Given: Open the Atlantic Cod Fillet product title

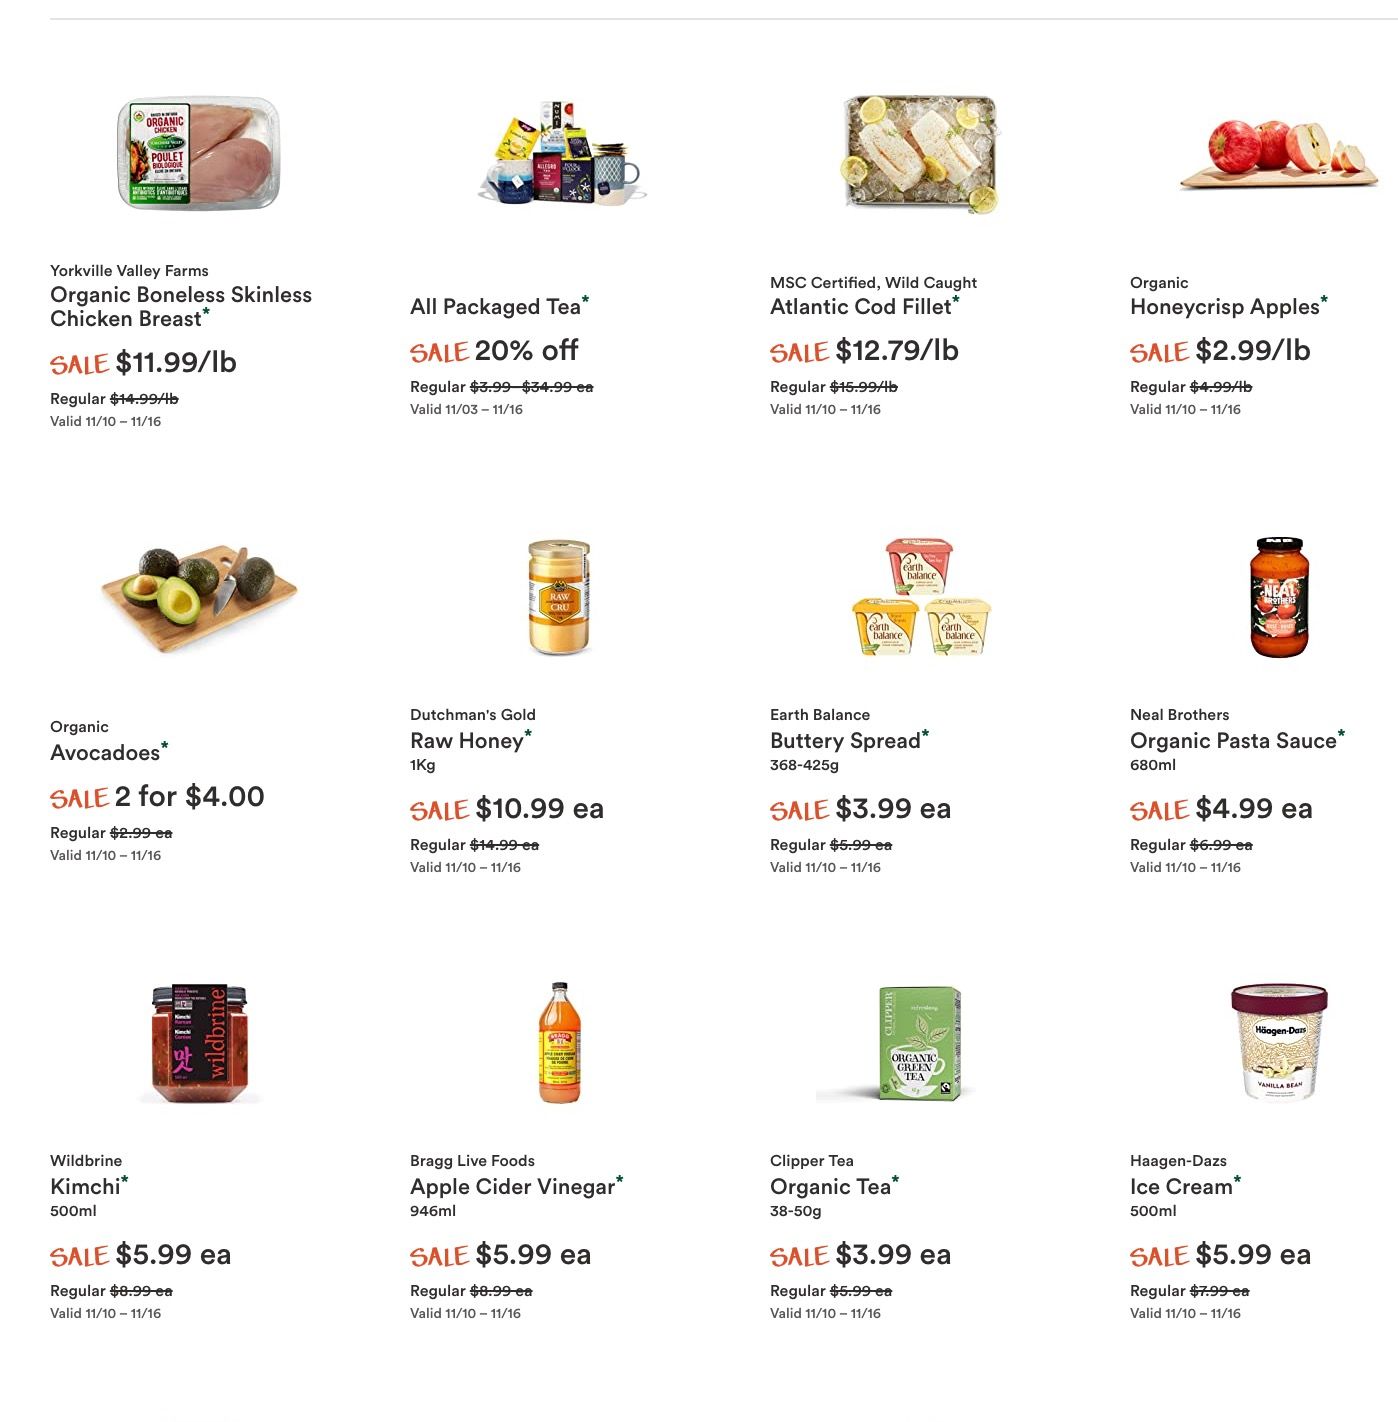Looking at the screenshot, I should click(x=861, y=306).
